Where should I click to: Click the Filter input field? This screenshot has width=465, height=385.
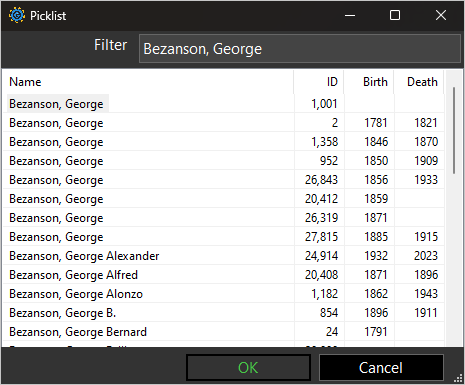[300, 49]
